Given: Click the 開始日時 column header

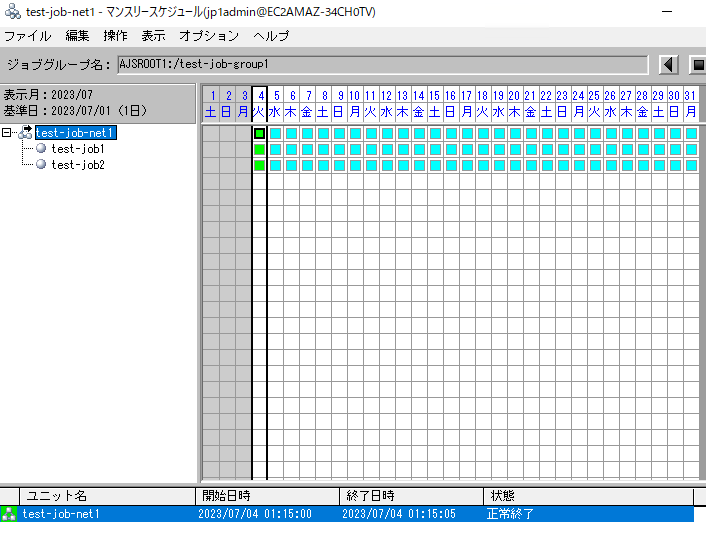Looking at the screenshot, I should tap(226, 496).
